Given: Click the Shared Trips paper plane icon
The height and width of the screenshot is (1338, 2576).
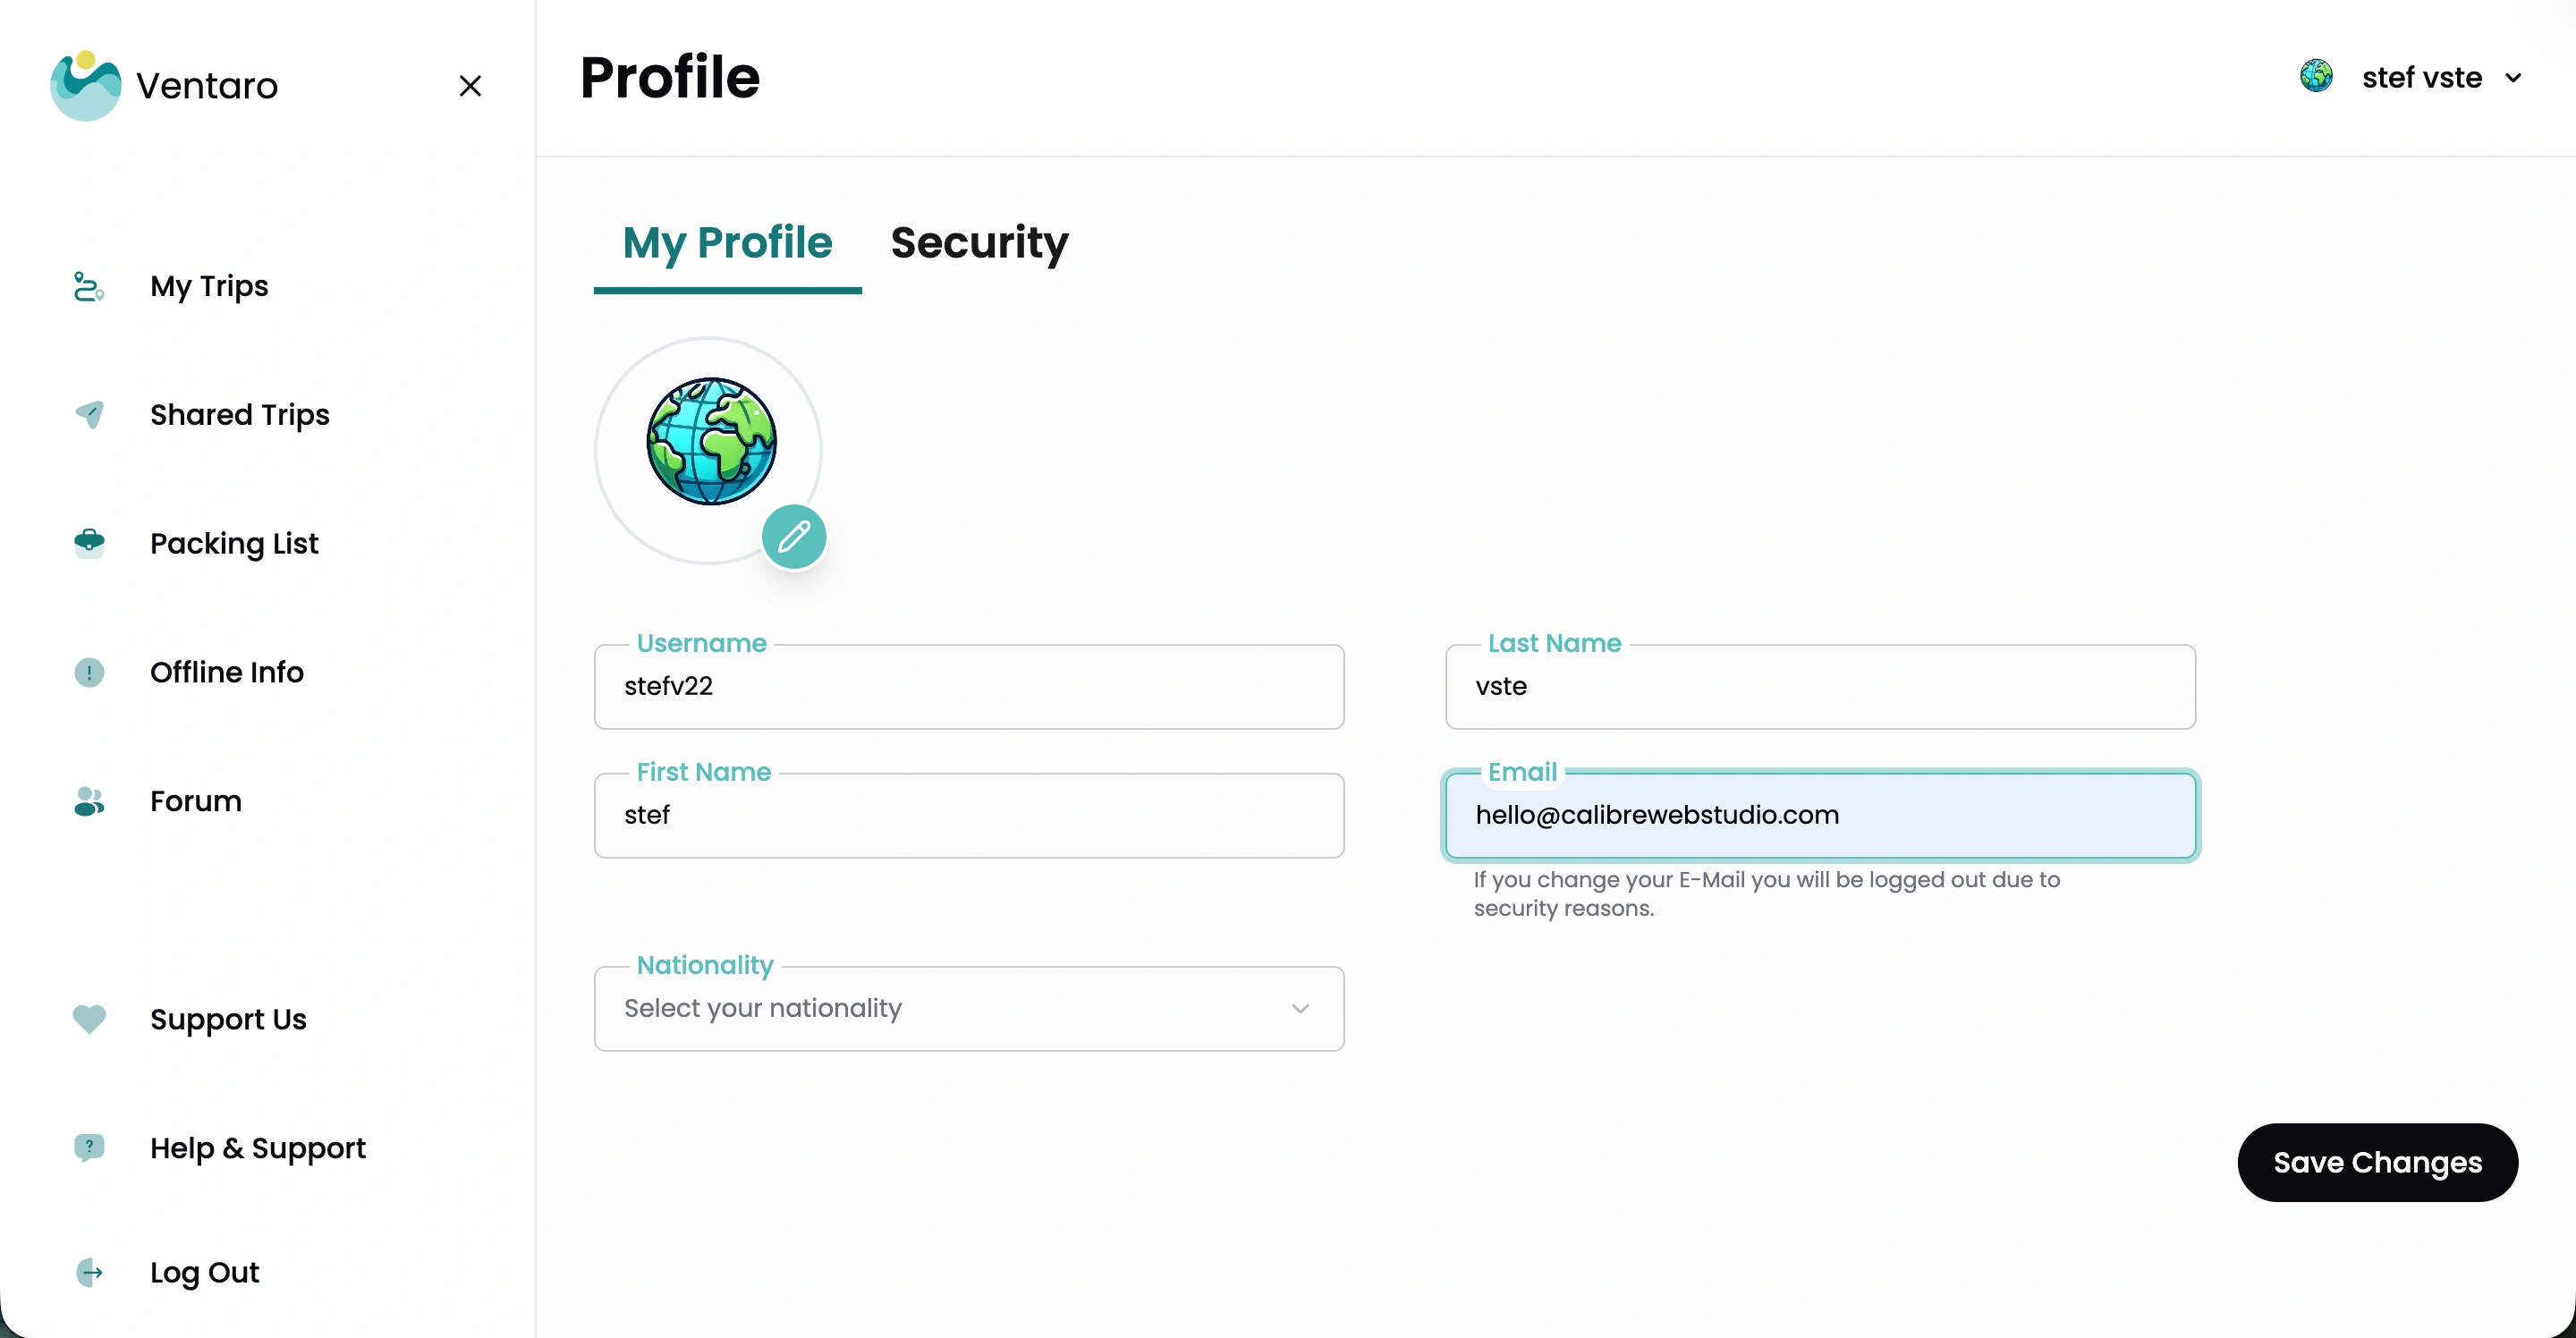Looking at the screenshot, I should (89, 414).
